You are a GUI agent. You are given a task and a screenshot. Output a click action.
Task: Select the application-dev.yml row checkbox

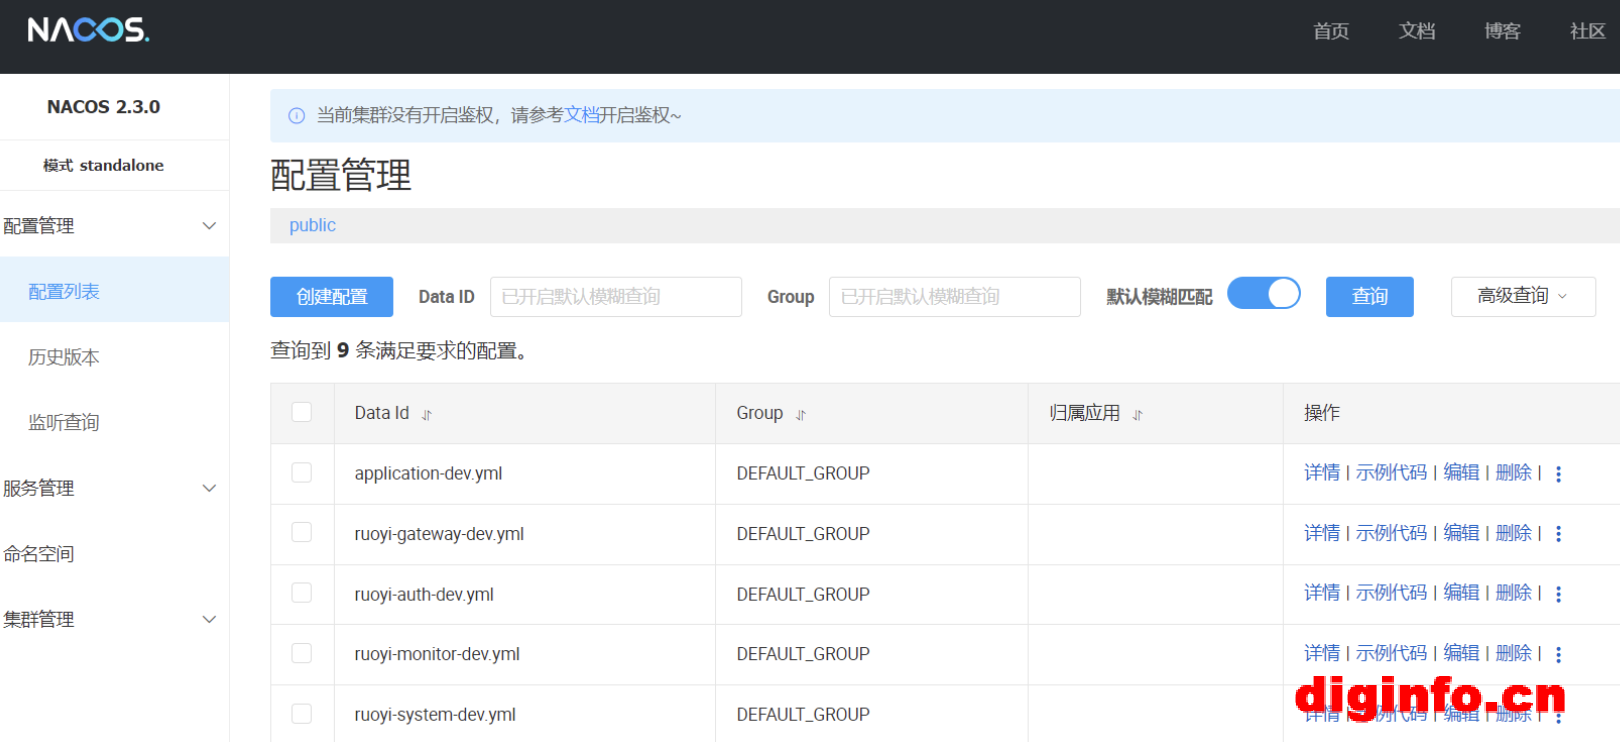click(x=302, y=472)
